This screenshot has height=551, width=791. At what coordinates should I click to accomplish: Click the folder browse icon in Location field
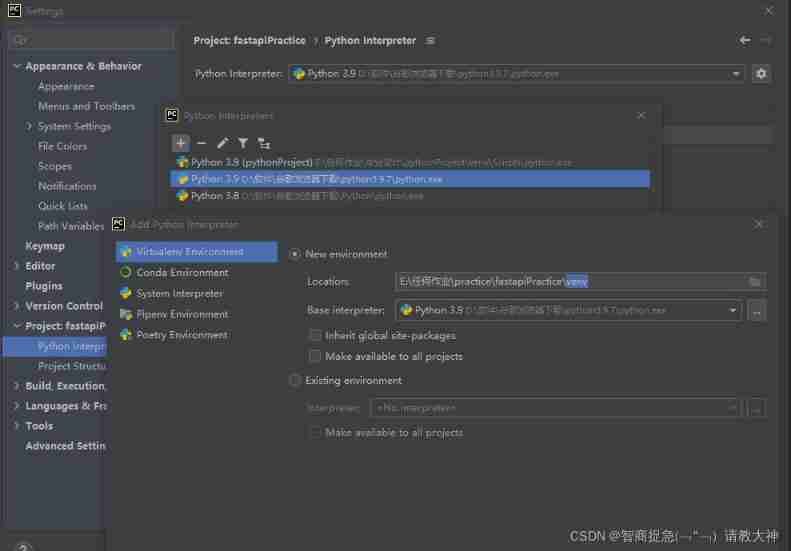[755, 282]
